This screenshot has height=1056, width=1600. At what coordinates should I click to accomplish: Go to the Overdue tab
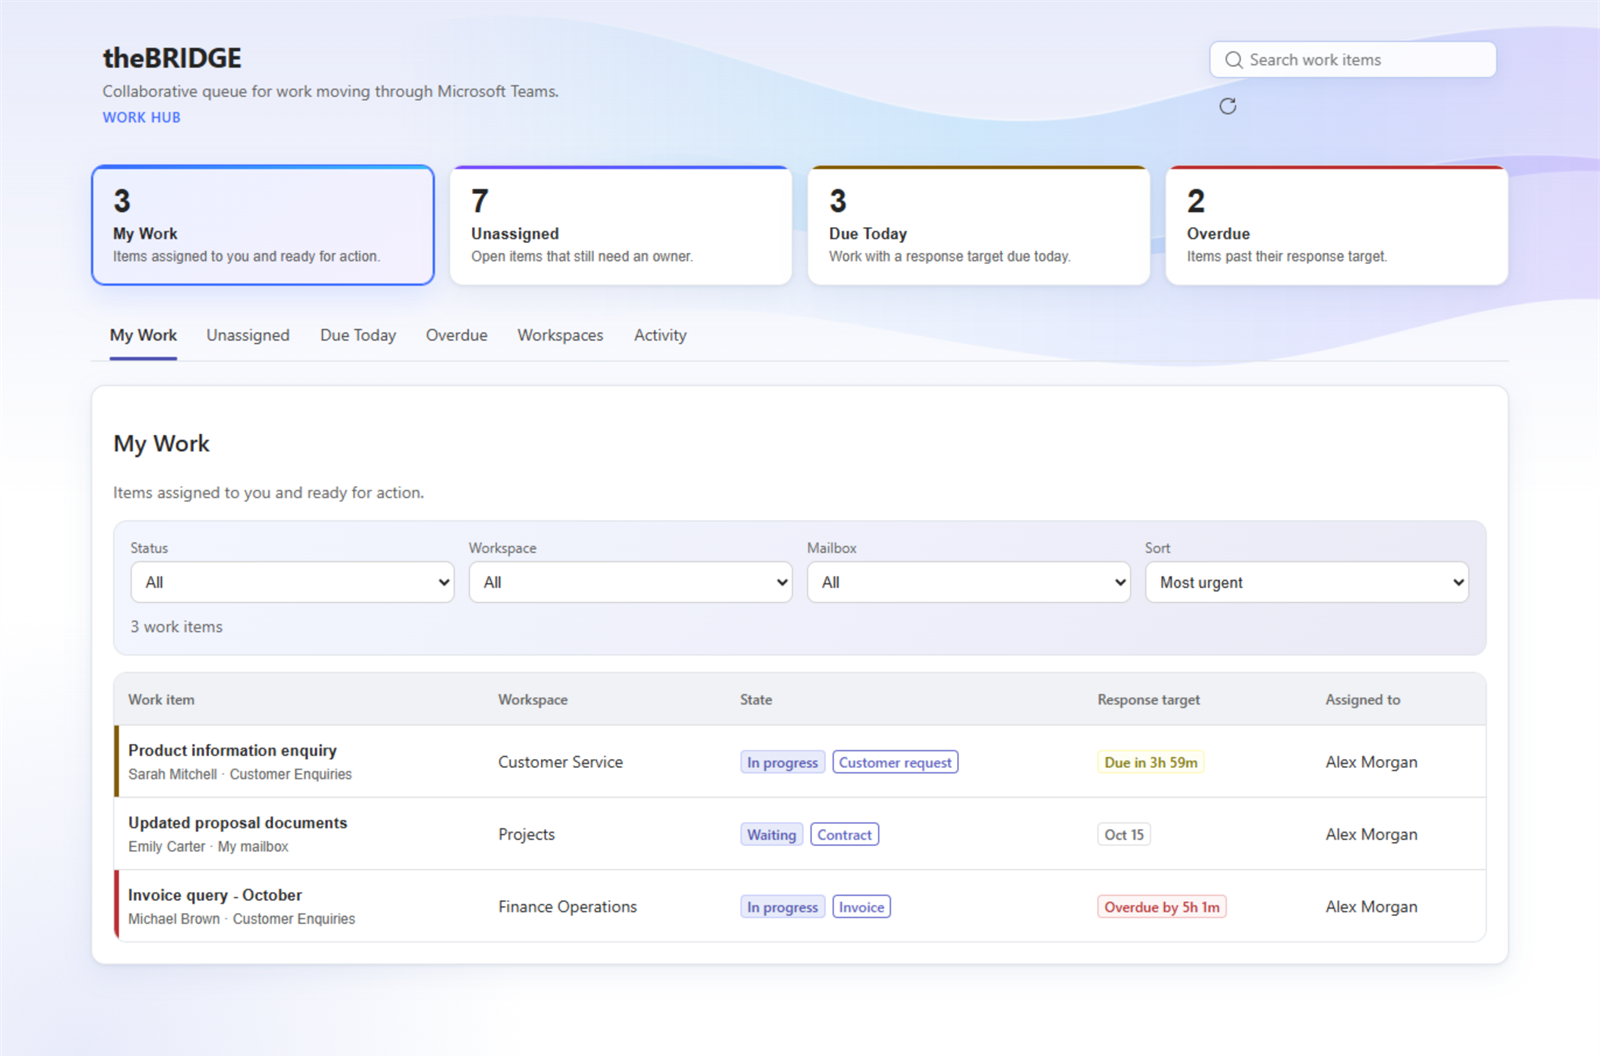(457, 335)
